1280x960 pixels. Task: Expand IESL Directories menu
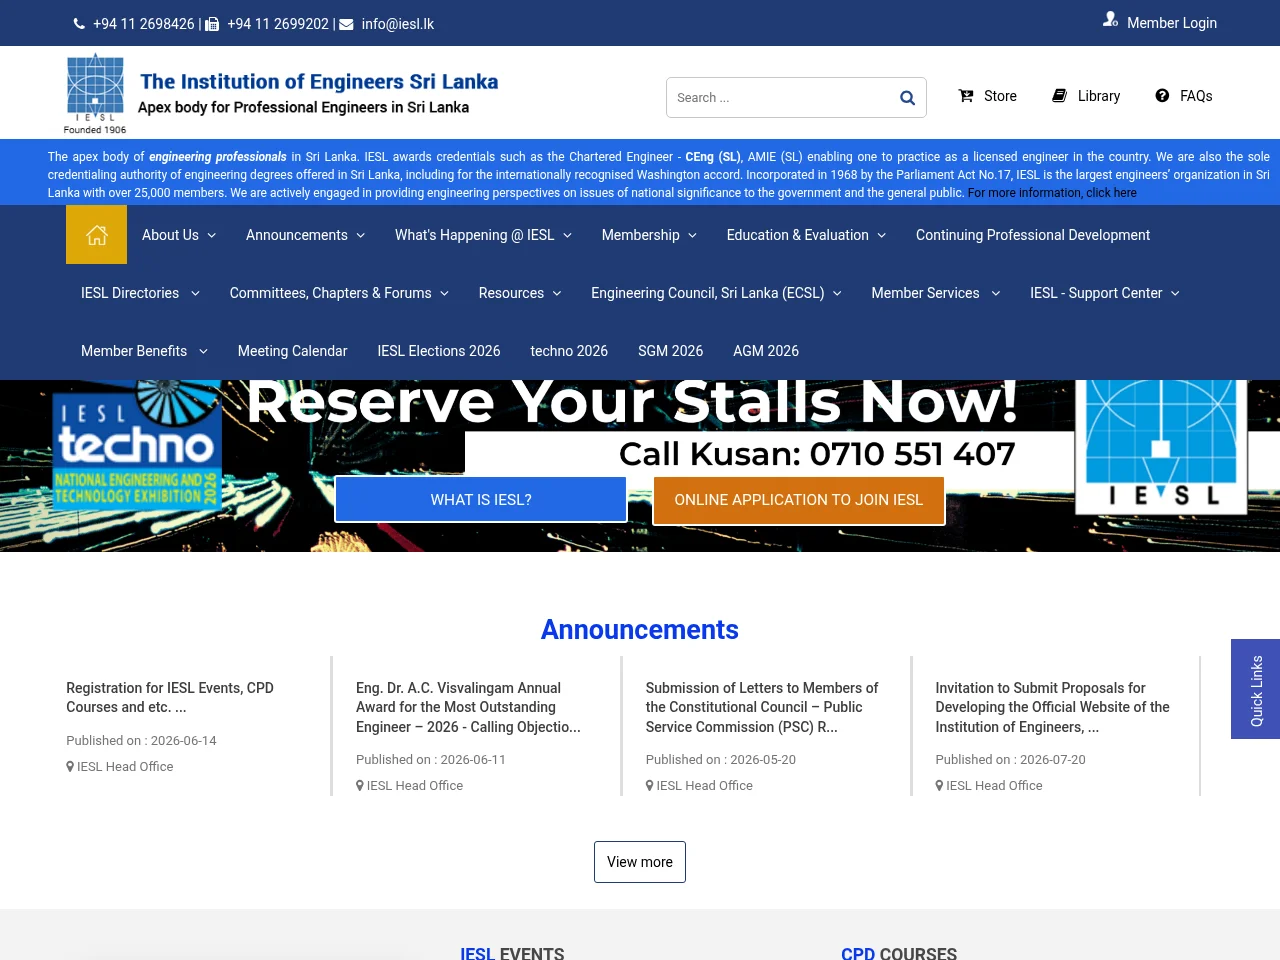click(x=140, y=293)
